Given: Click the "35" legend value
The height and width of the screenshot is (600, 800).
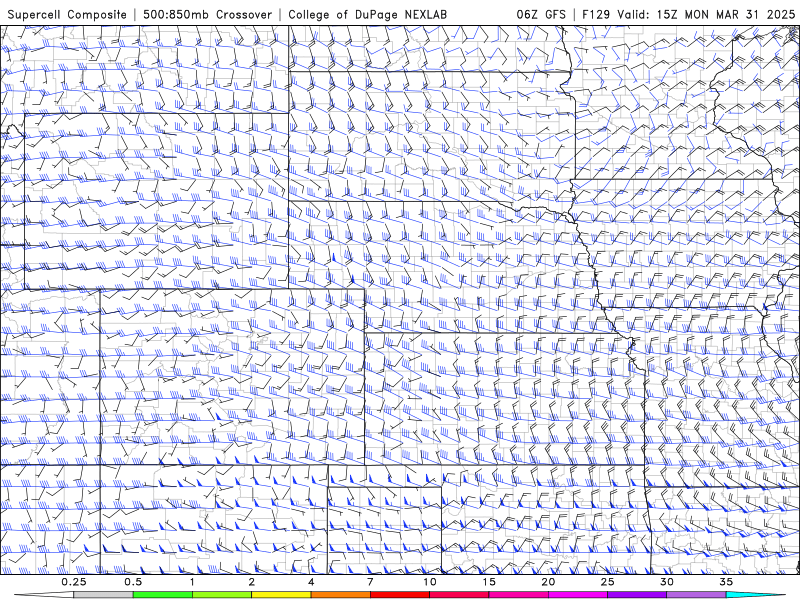Looking at the screenshot, I should pos(726,582).
